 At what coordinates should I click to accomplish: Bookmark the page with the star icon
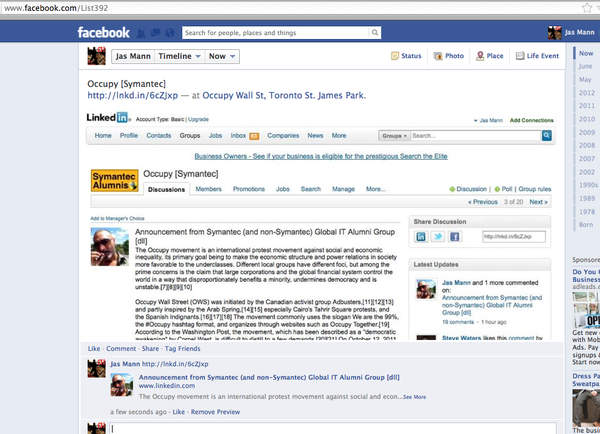pyautogui.click(x=587, y=8)
